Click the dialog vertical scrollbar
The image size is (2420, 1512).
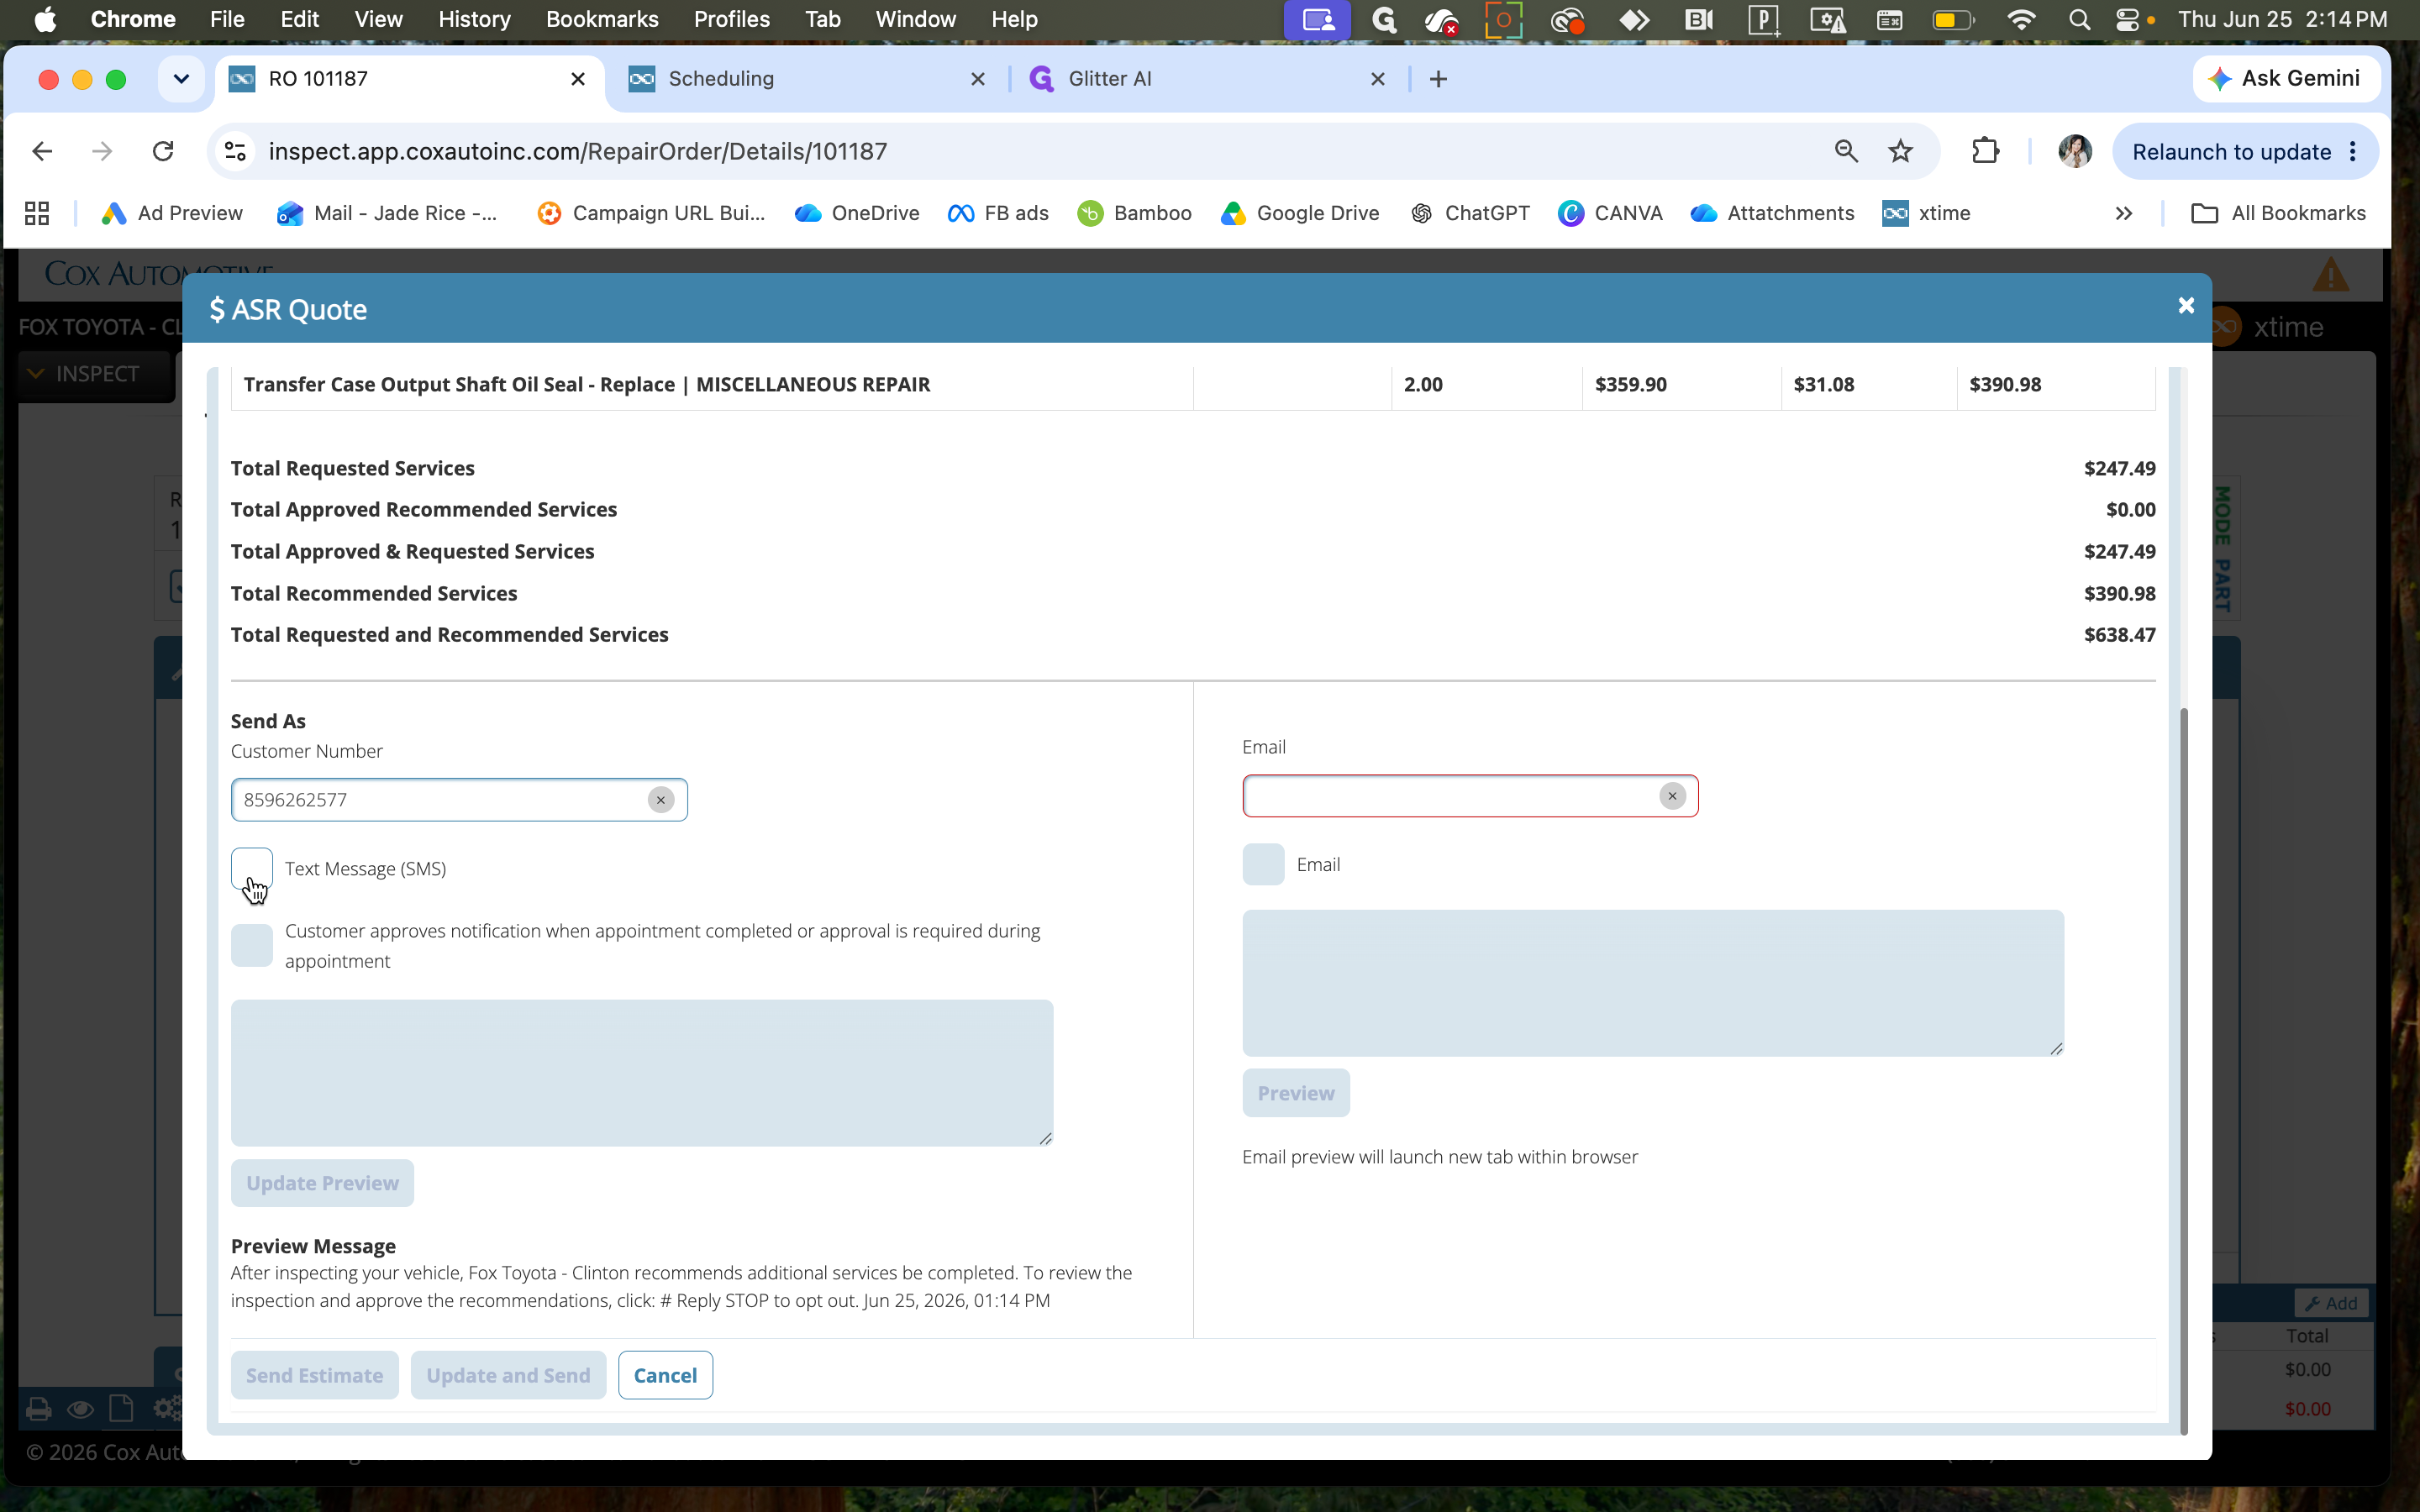coord(2184,1070)
